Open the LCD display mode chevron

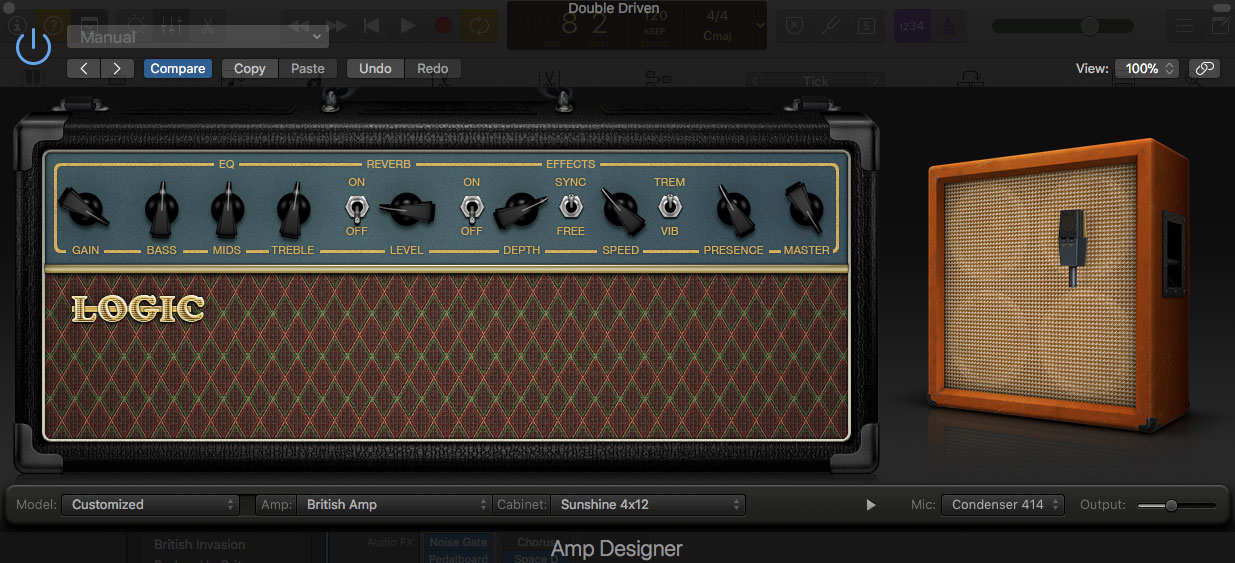point(761,26)
